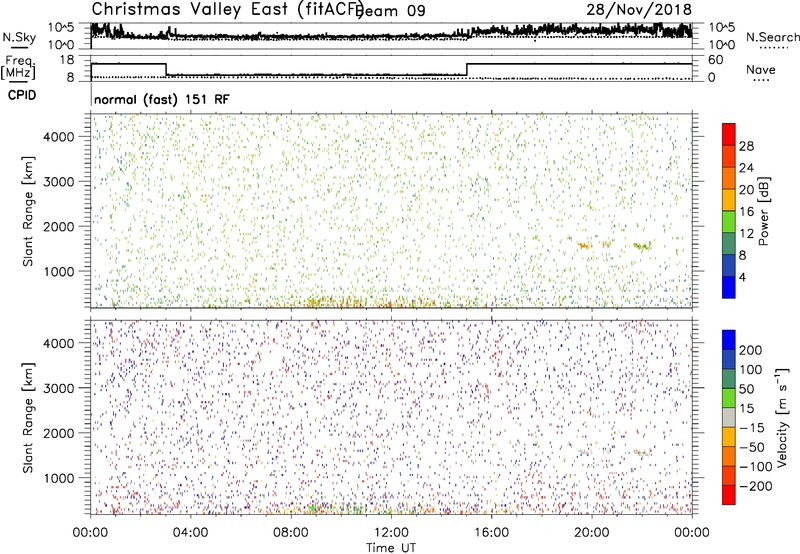This screenshot has height=554, width=800.
Task: Pick the light green segment of Power color bar
Action: (x=729, y=222)
